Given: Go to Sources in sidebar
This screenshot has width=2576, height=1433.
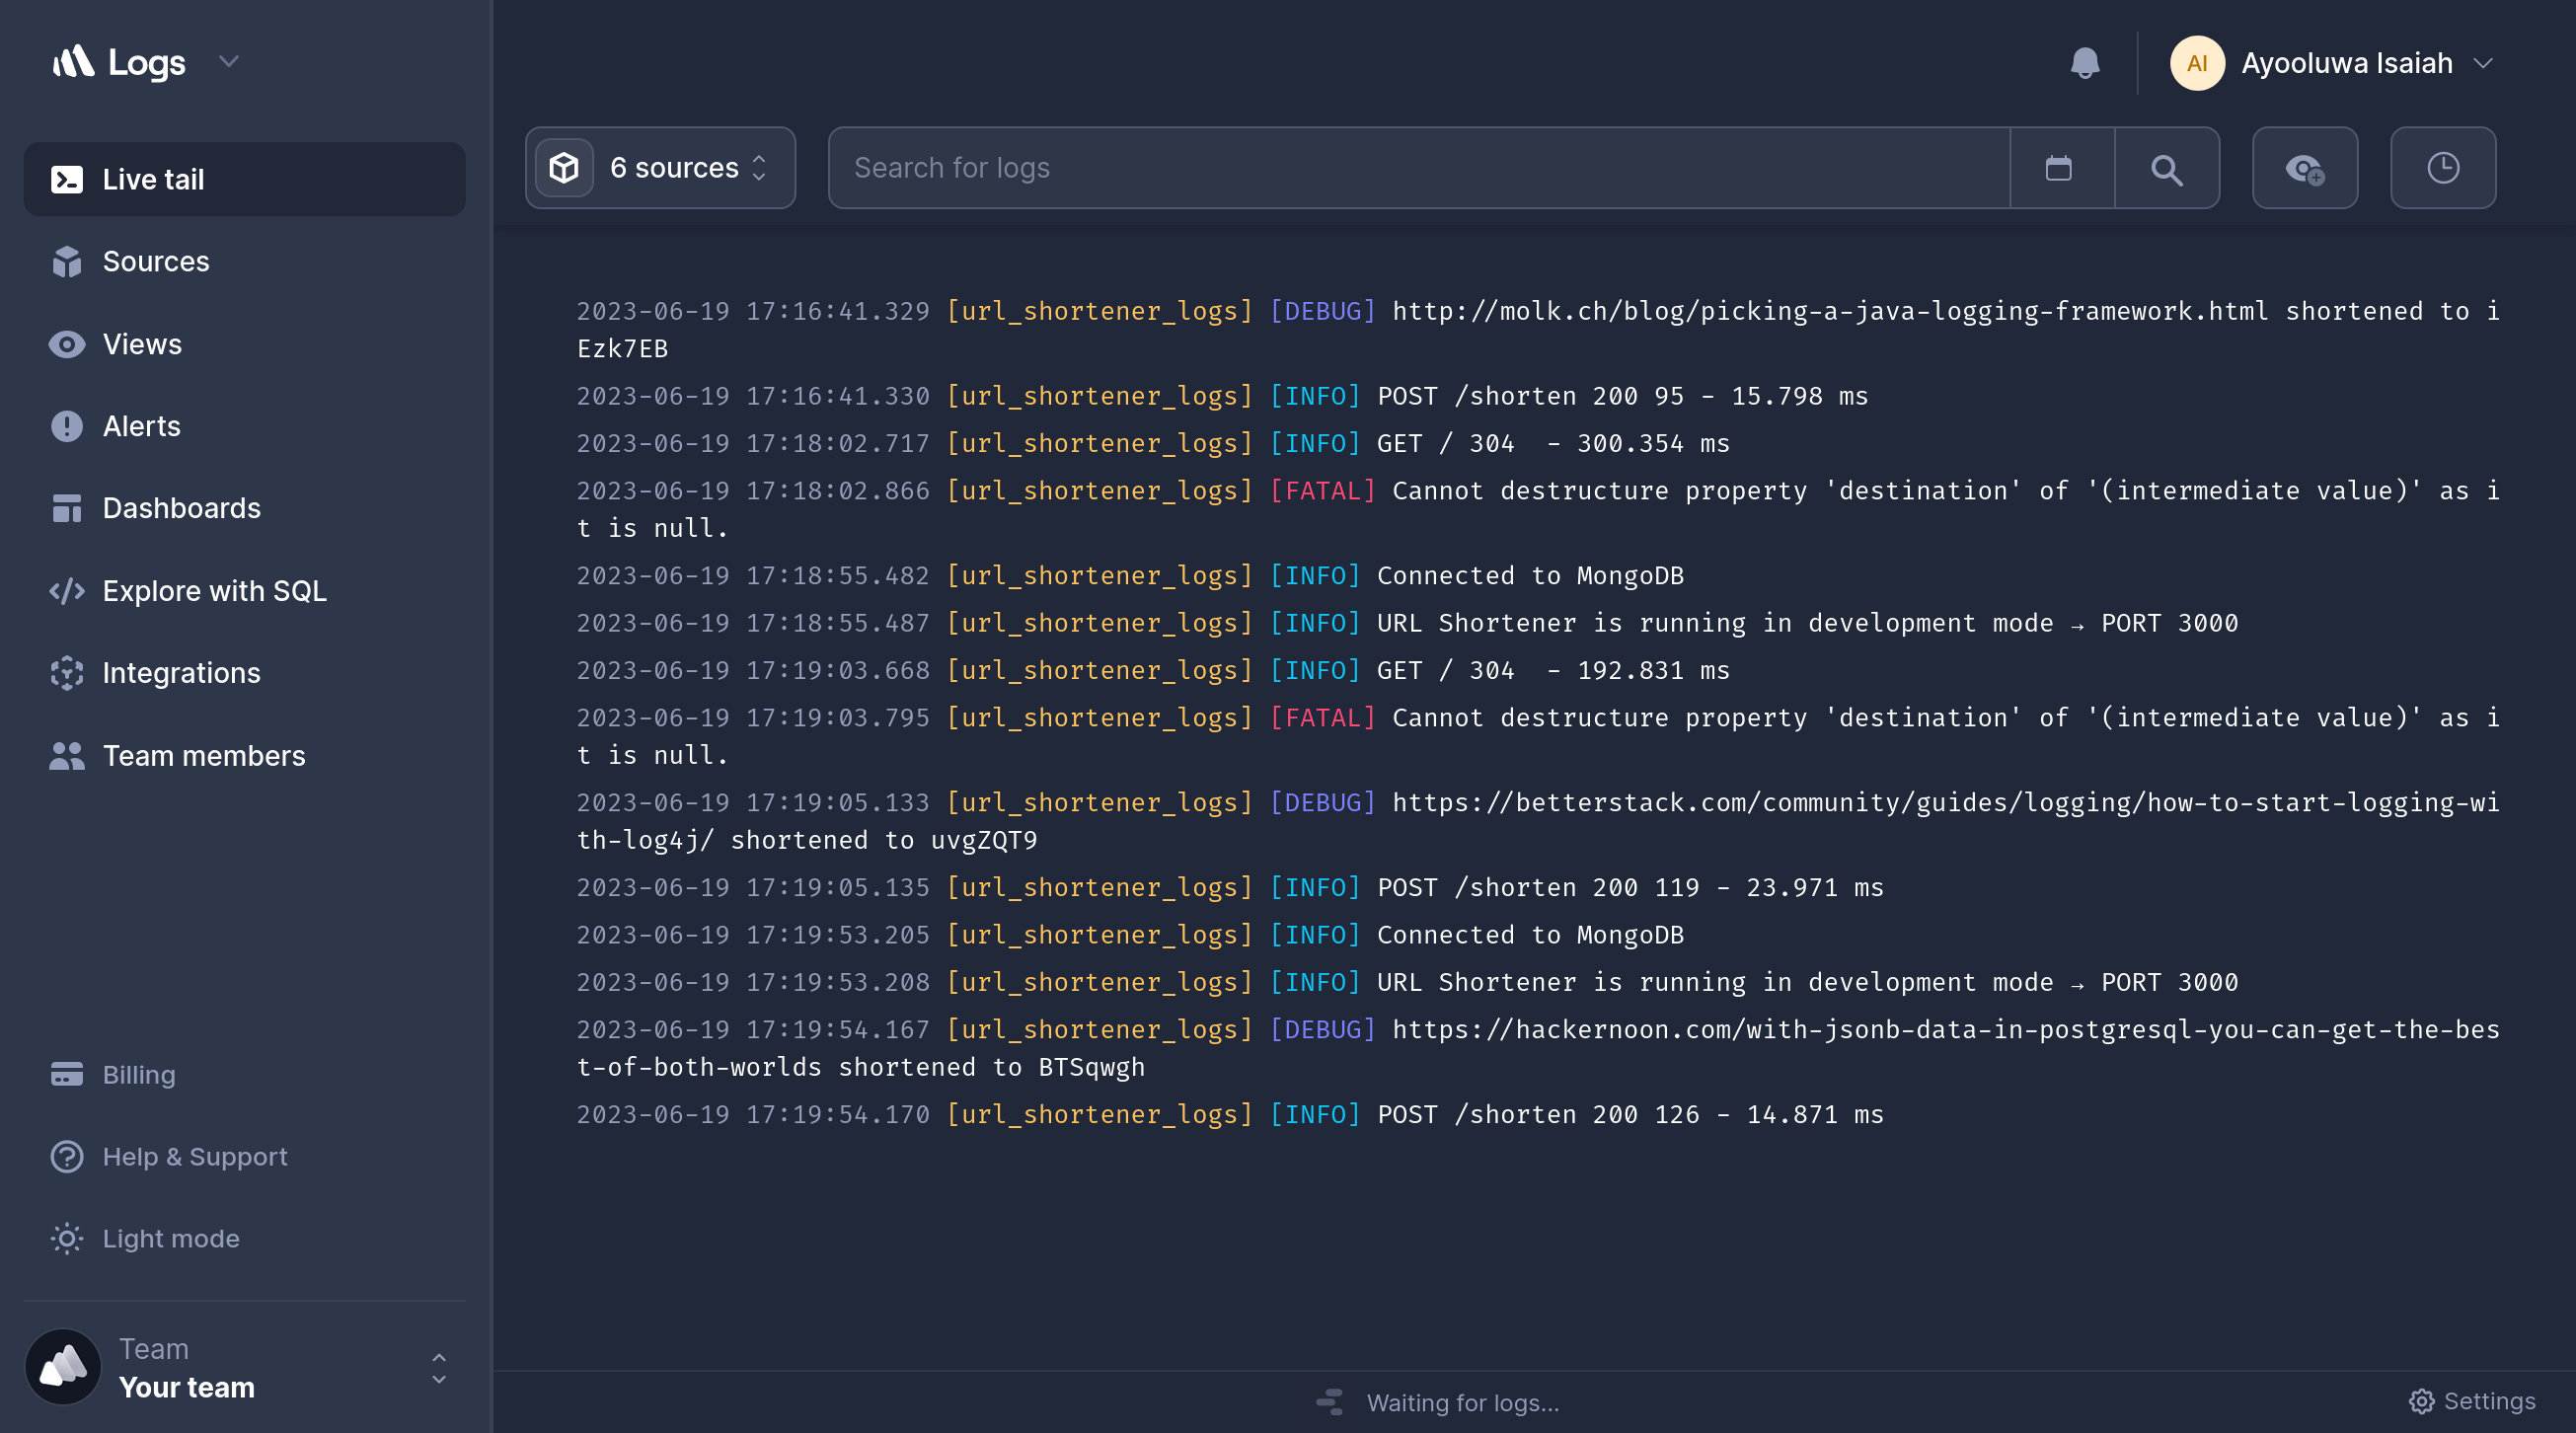Looking at the screenshot, I should [x=156, y=262].
